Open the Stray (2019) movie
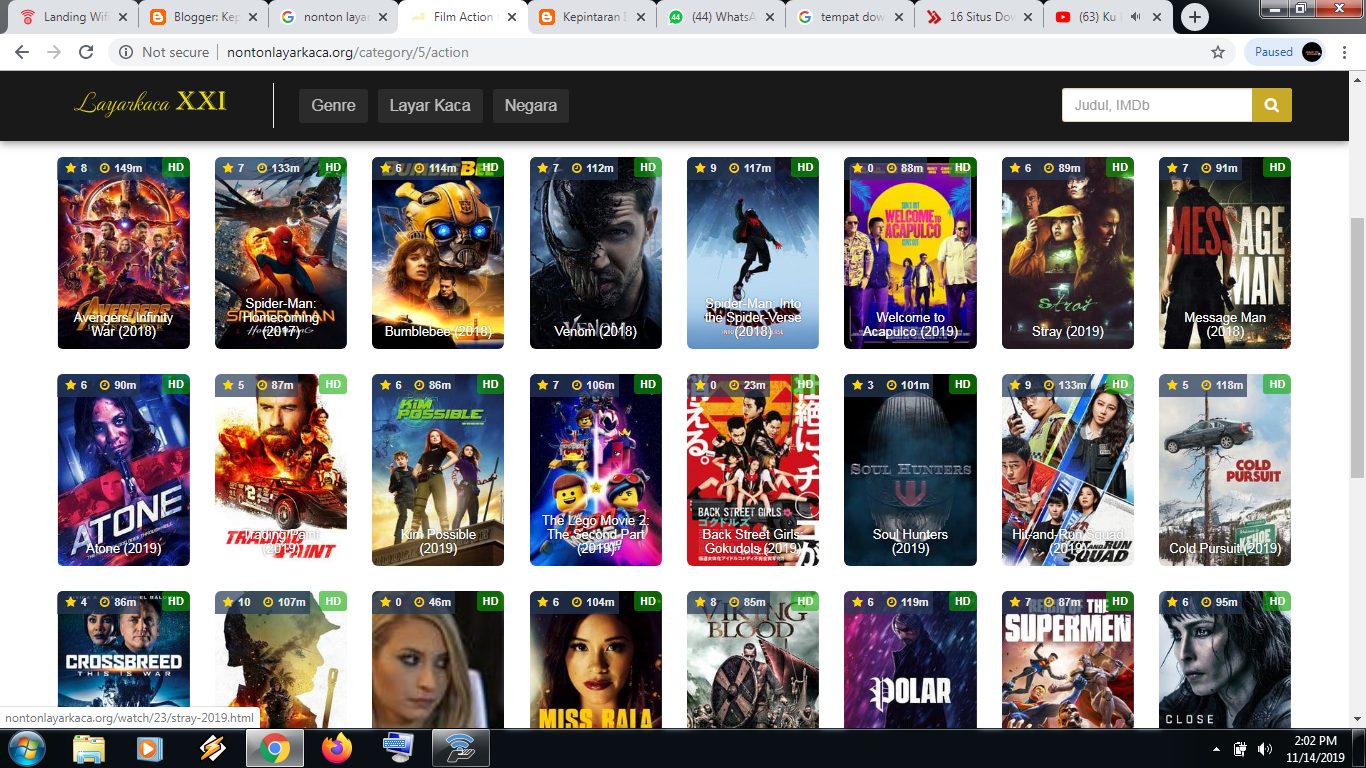Screen dimensions: 1366x768 [1068, 253]
